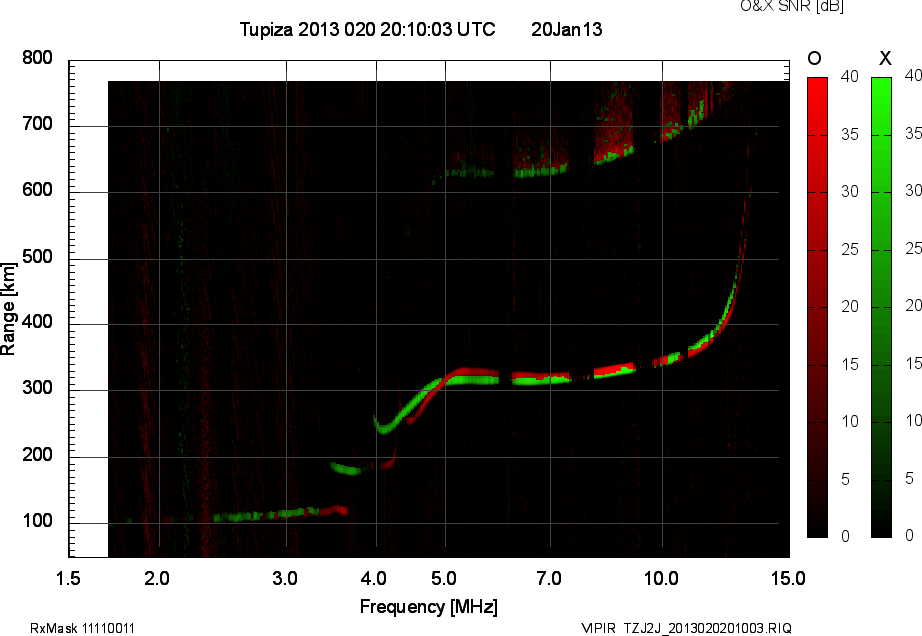Select the 'RxMask 11110011' footer text
Image resolution: width=922 pixels, height=636 pixels.
[x=82, y=628]
